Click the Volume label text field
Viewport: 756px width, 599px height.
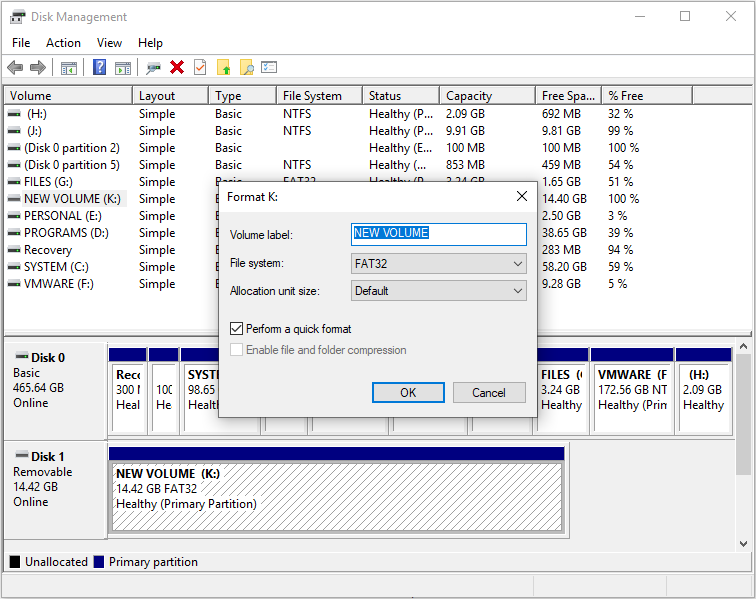439,234
